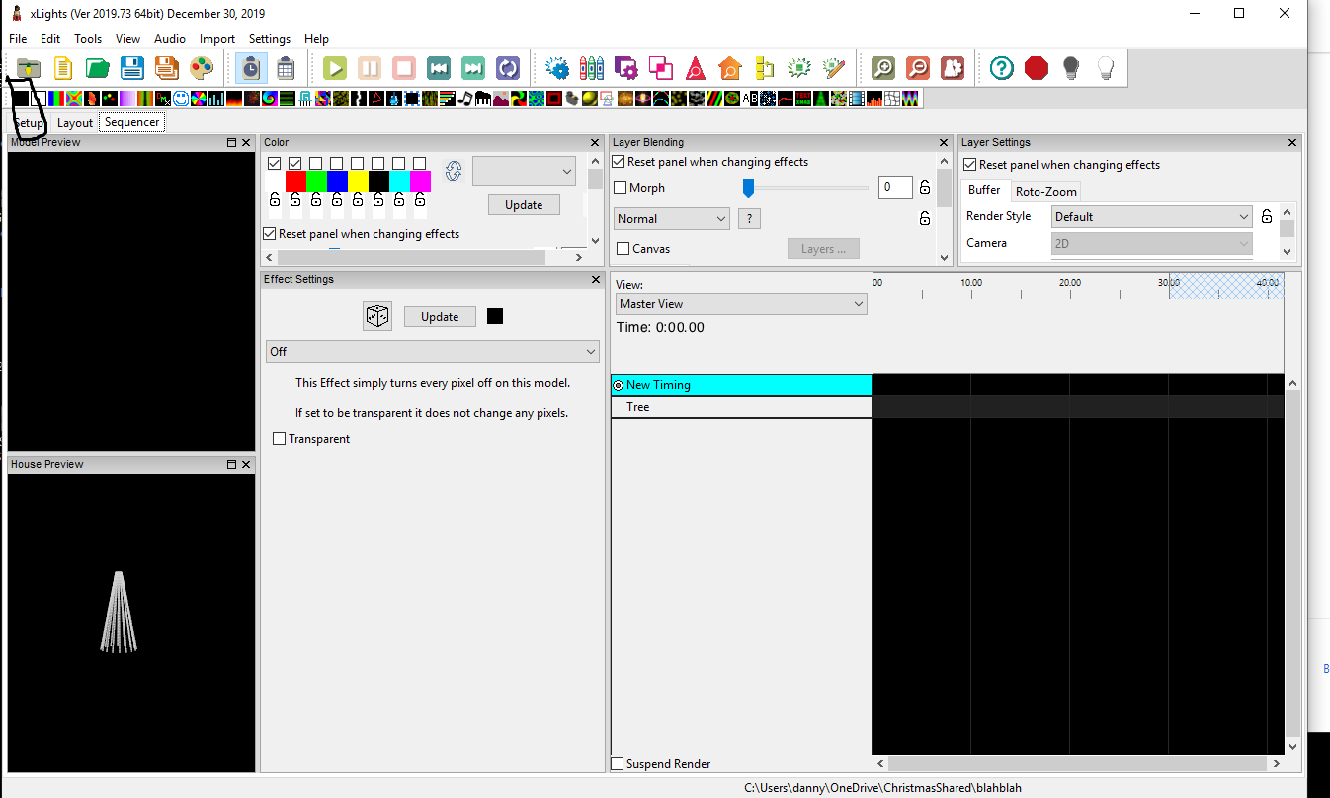Image resolution: width=1330 pixels, height=798 pixels.
Task: Click the clipboard with clock toolbar icon
Action: (x=251, y=68)
